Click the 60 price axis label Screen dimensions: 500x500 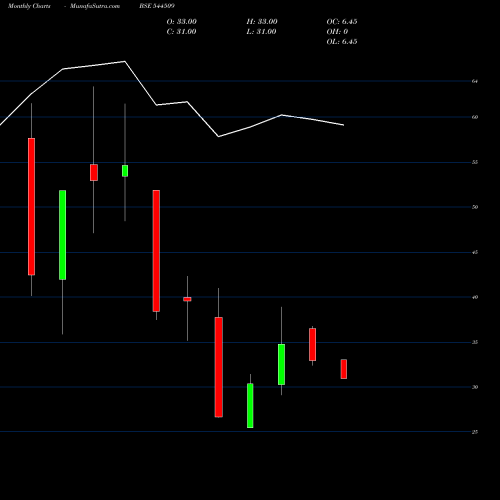click(475, 117)
